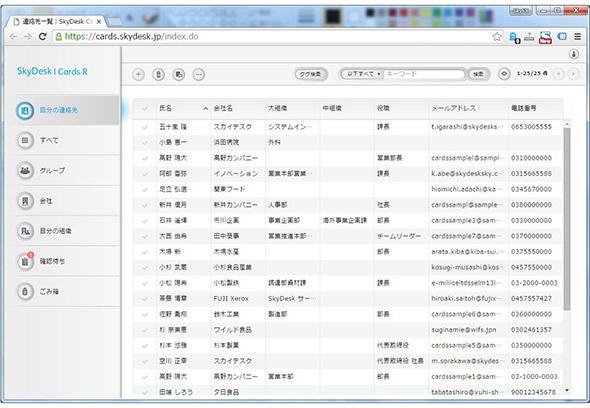Click the すべて sidebar grid icon
590x408 pixels.
(x=25, y=140)
